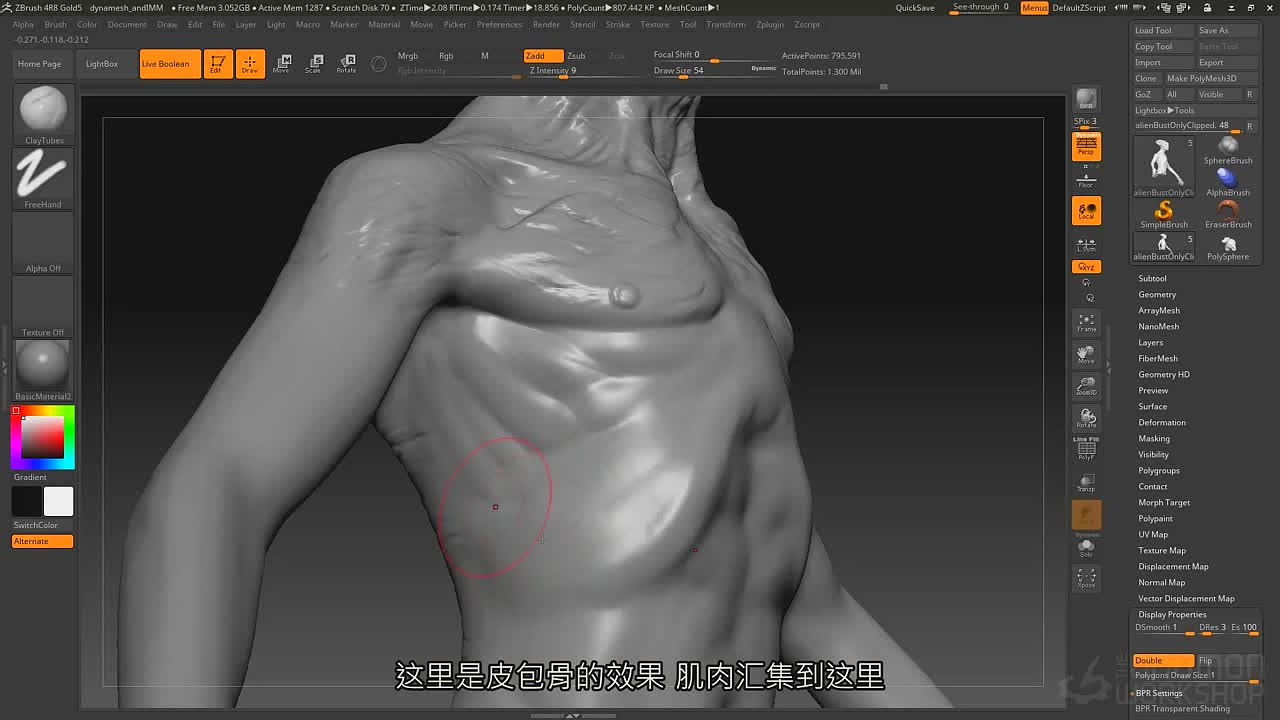Select the SimpleBrush tool icon
1280x720 pixels.
point(1164,214)
